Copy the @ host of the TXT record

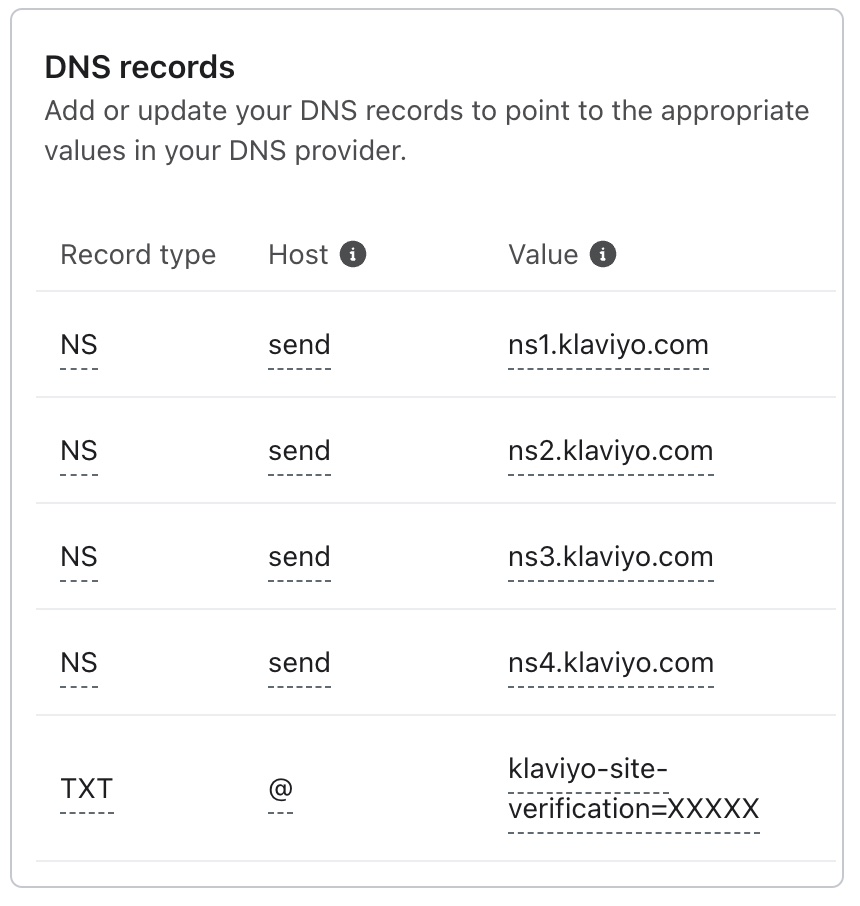click(280, 789)
